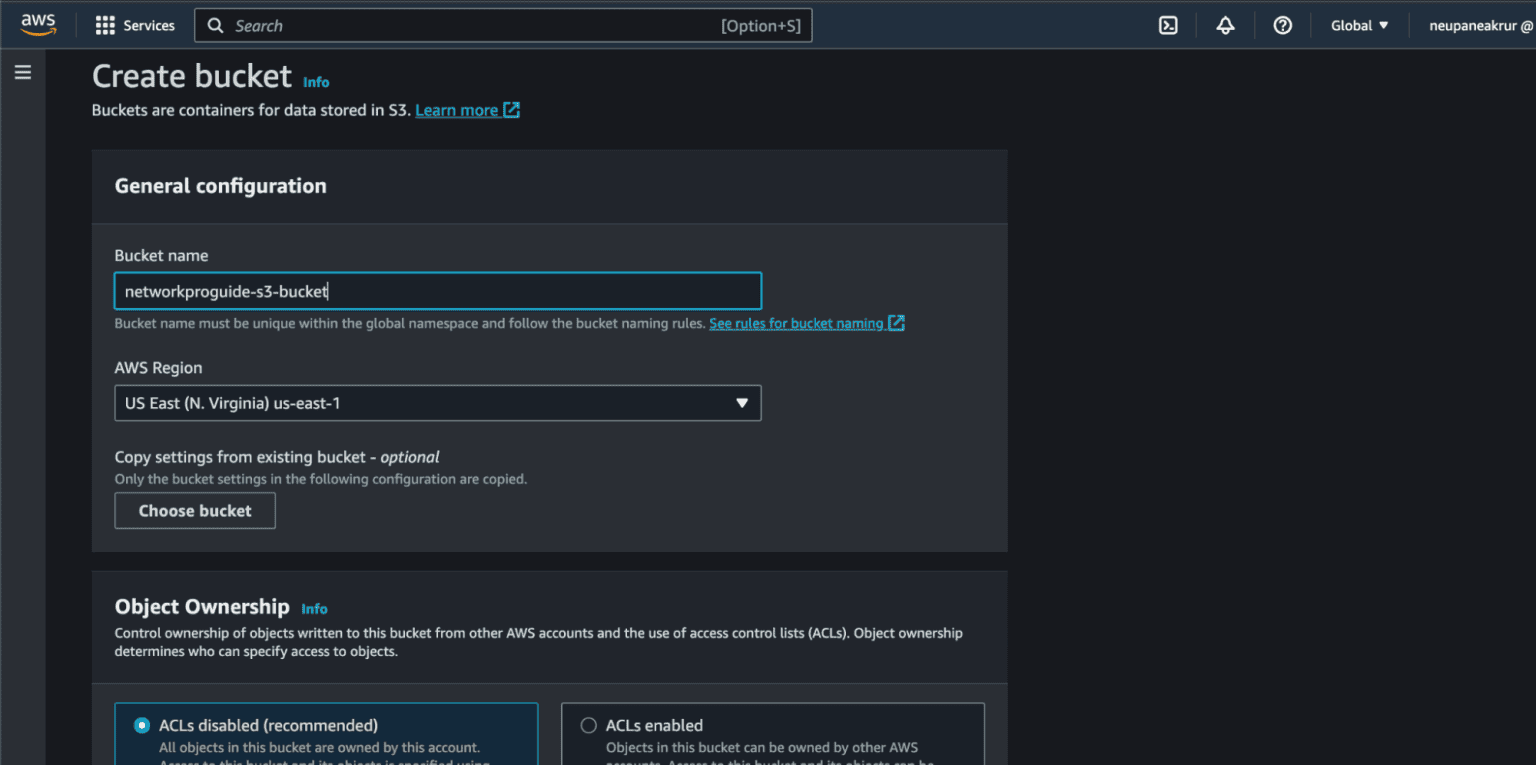
Task: Select the ACLs disabled (recommended) radio option
Action: tap(142, 726)
